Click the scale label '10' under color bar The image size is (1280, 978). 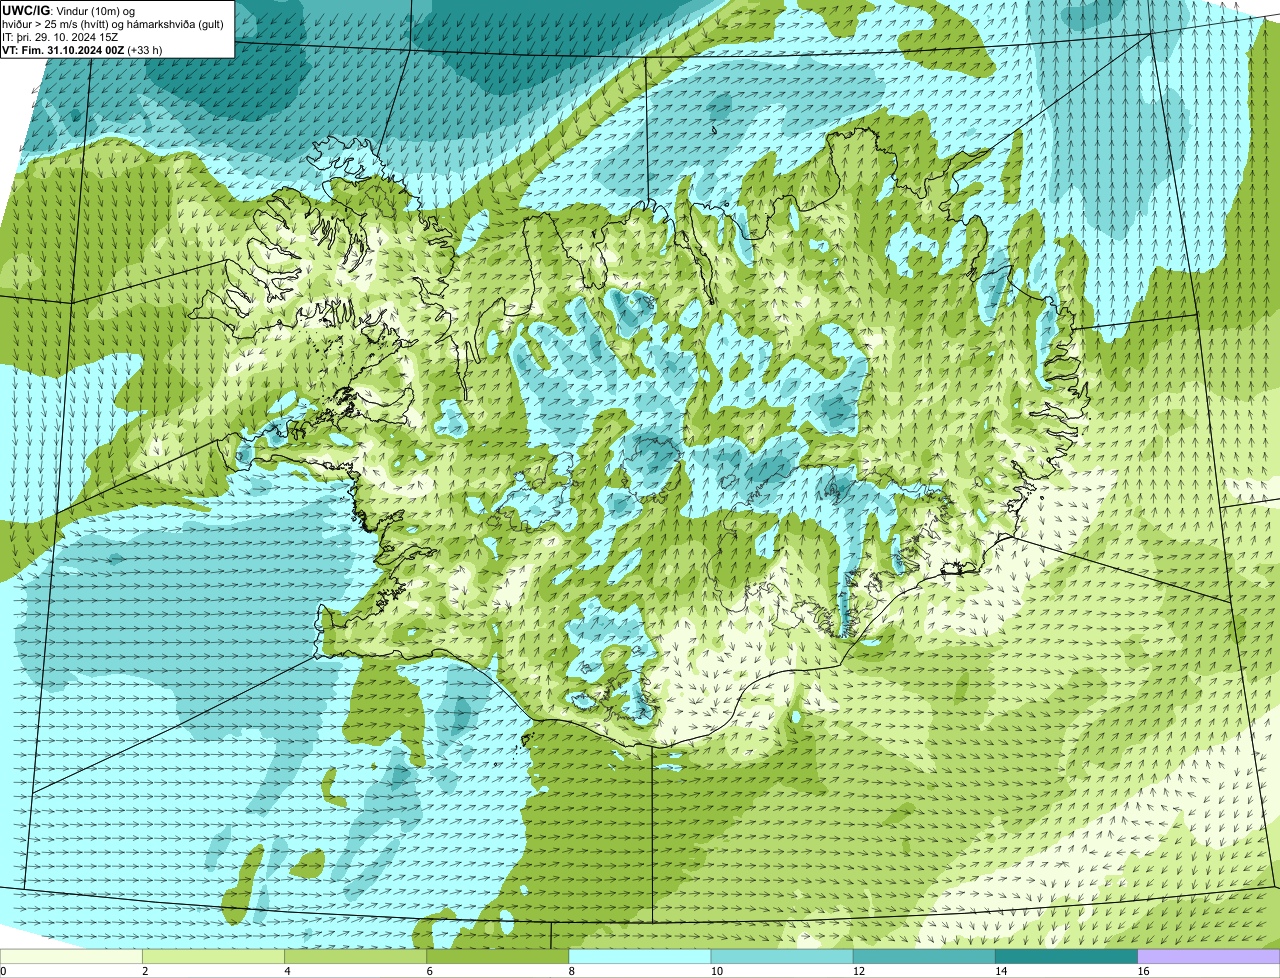[x=716, y=971]
